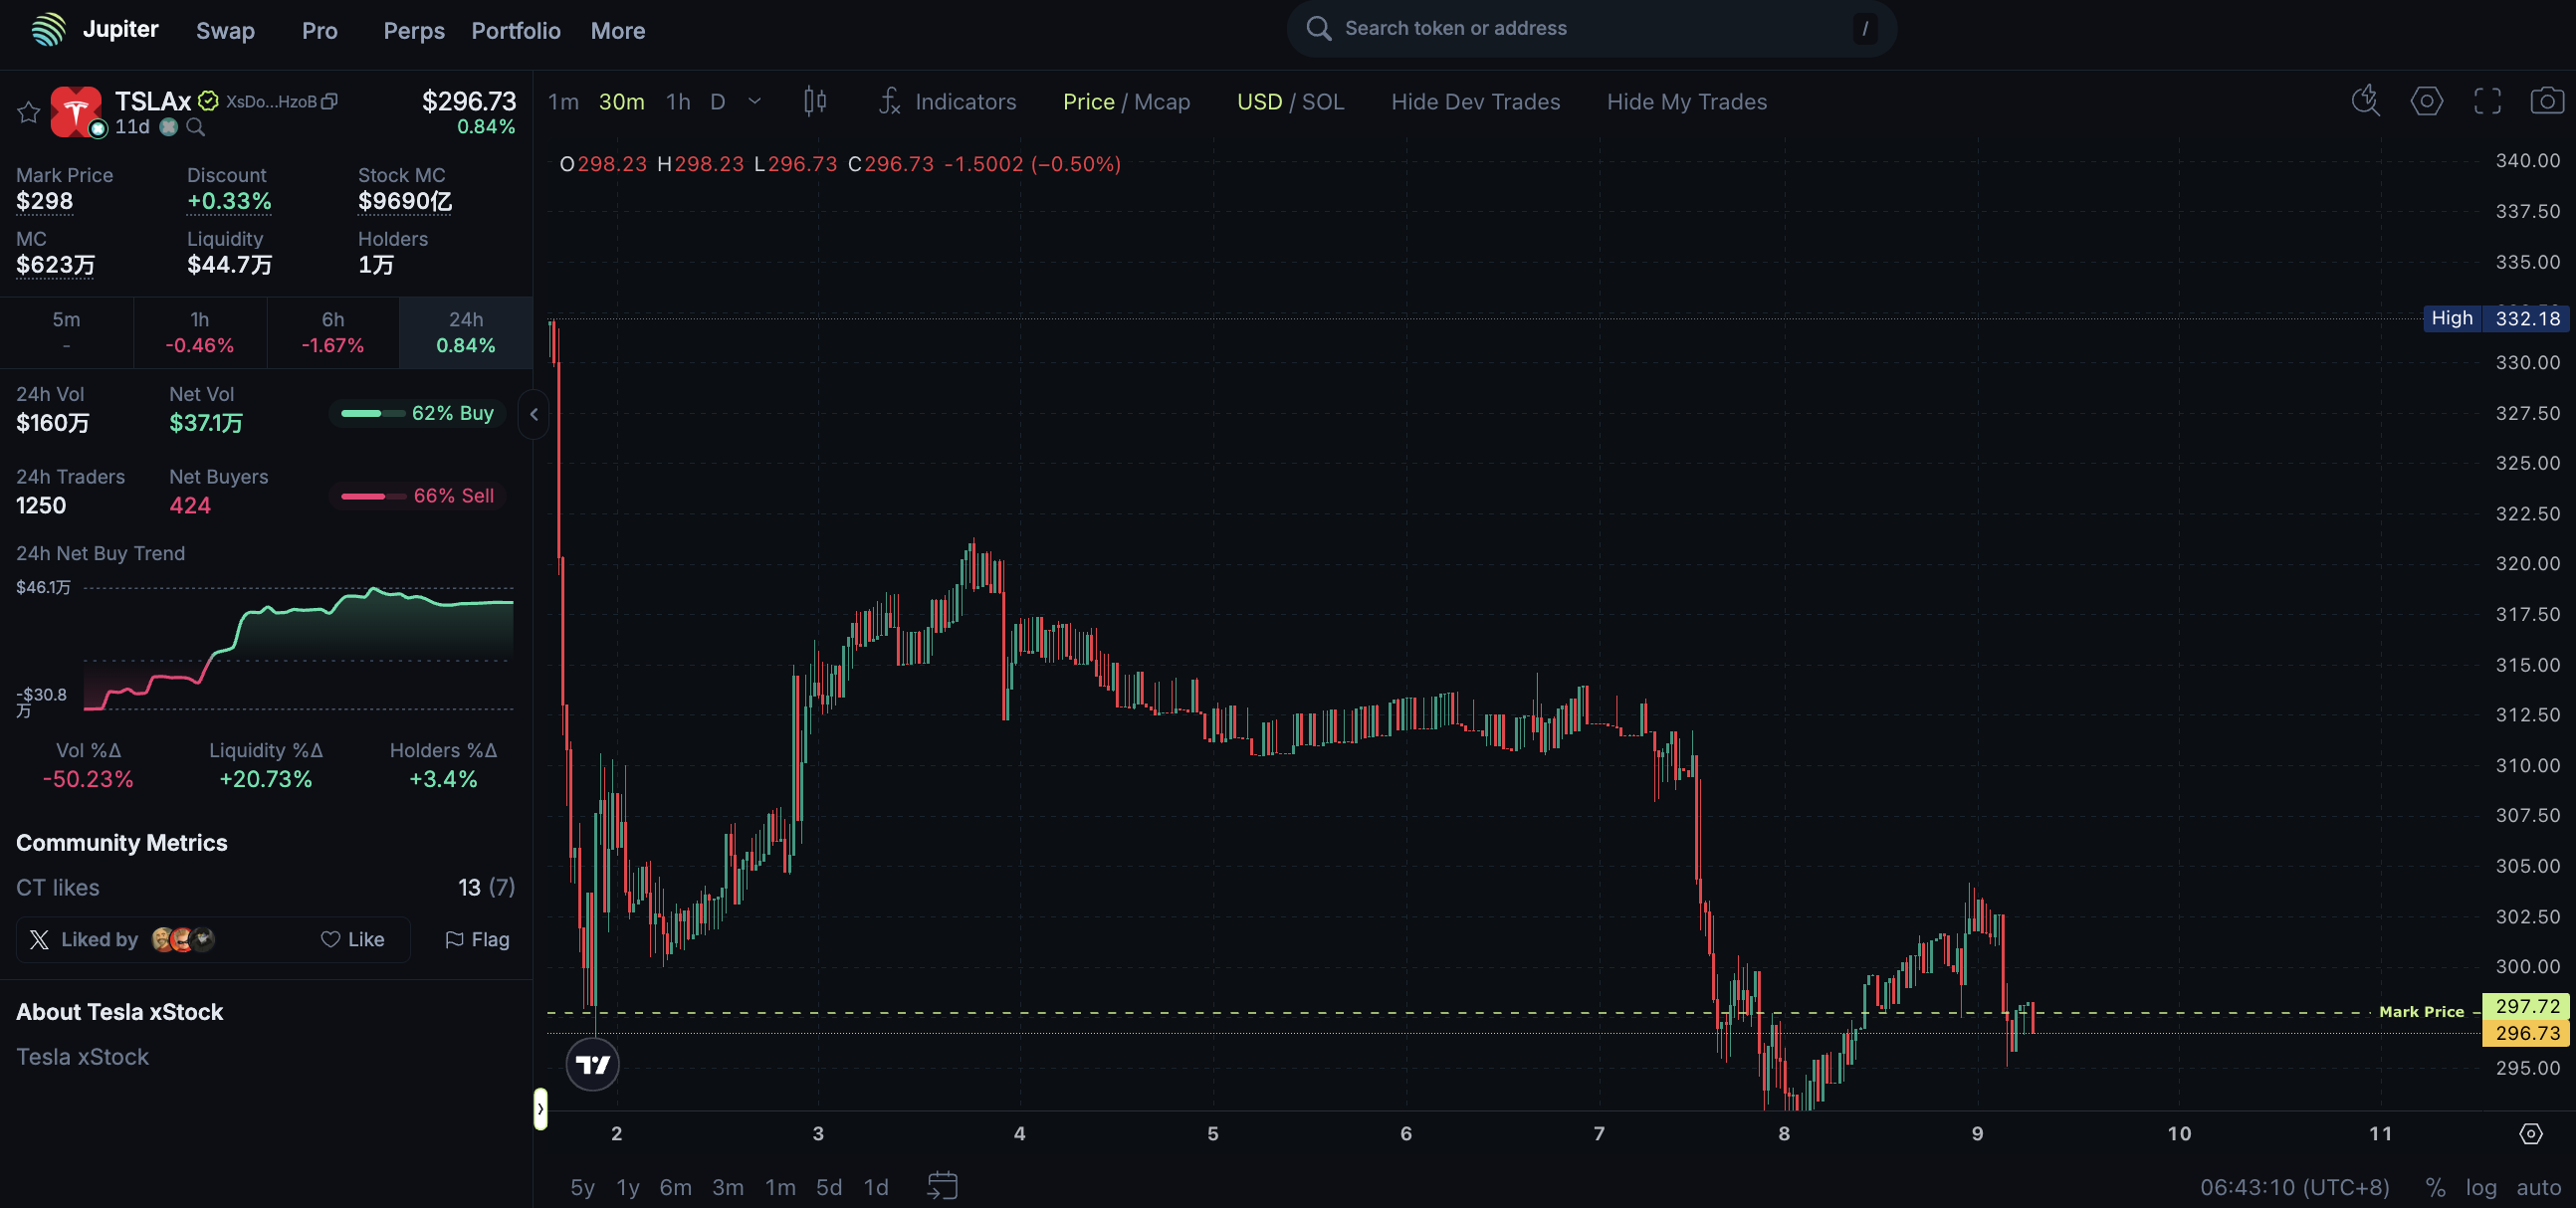Click the TradingView logo on the chart
This screenshot has width=2576, height=1208.
point(592,1064)
